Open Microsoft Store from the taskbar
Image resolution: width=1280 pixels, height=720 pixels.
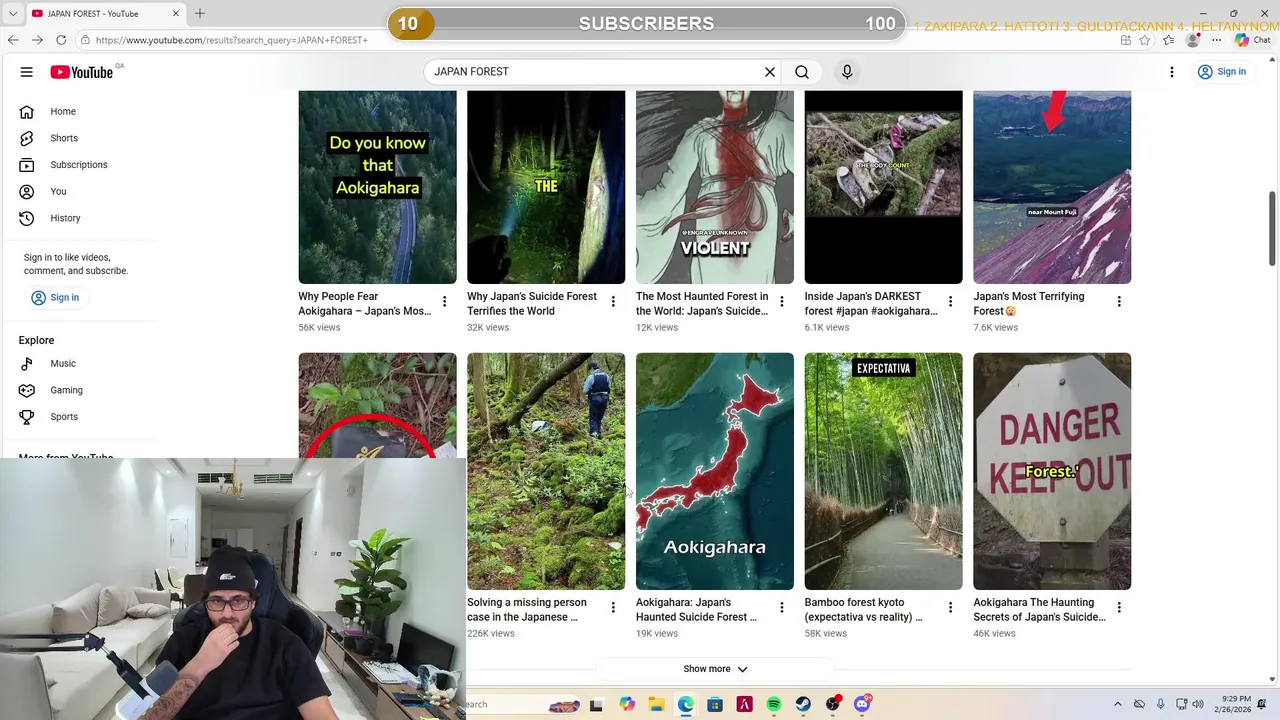715,704
